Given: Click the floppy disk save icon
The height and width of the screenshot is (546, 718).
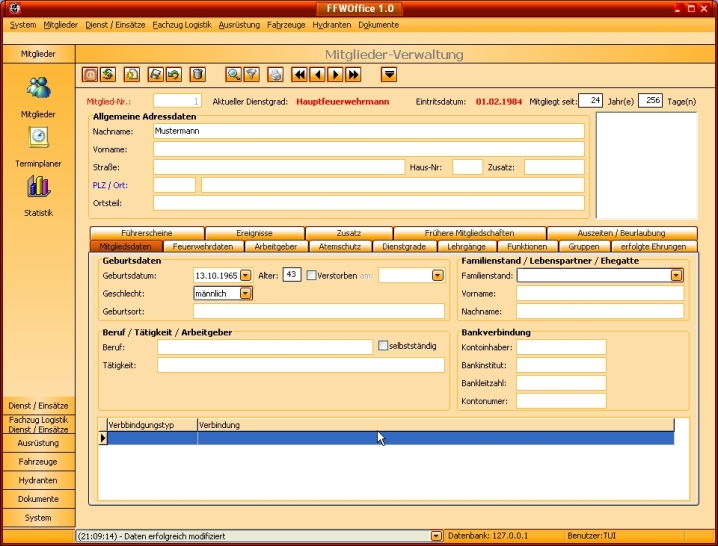Looking at the screenshot, I should (x=155, y=74).
